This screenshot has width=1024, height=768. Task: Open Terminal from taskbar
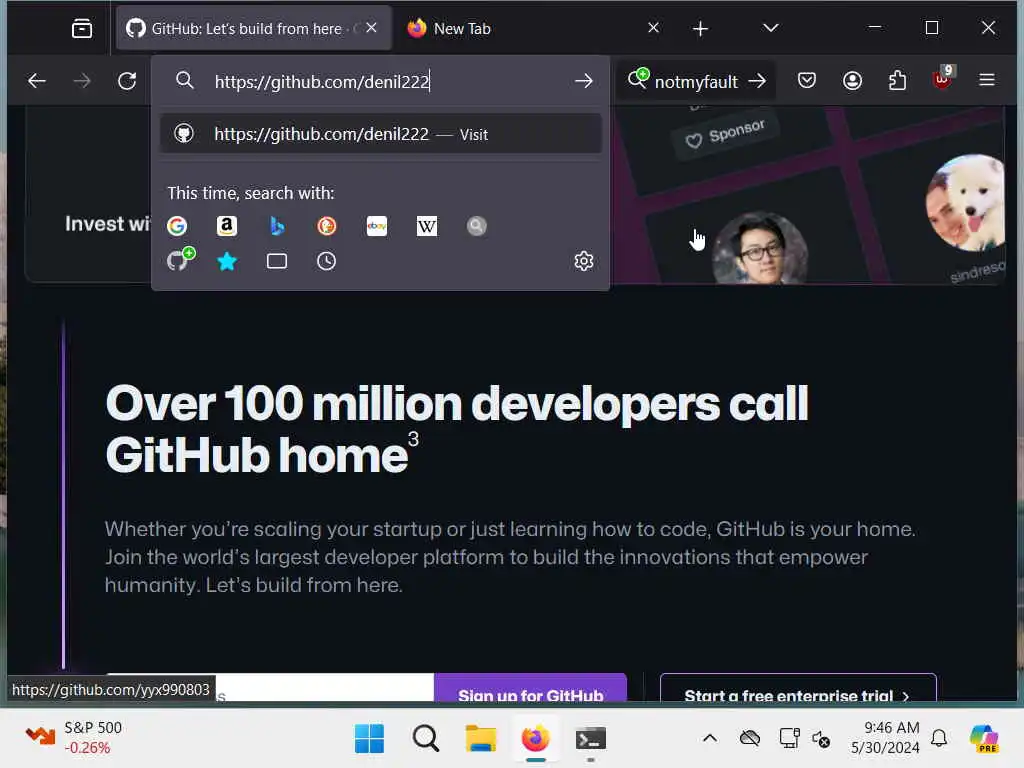[x=591, y=739]
